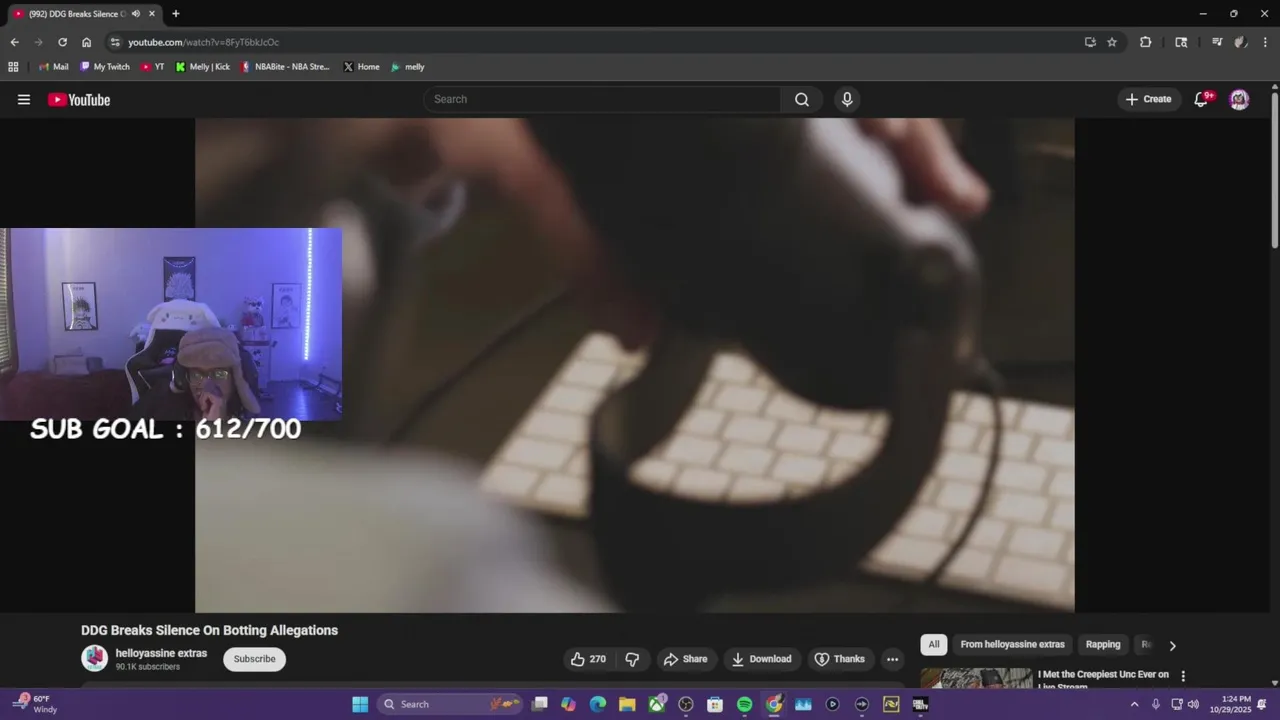This screenshot has width=1280, height=720.
Task: Open a new browser tab
Action: click(176, 14)
